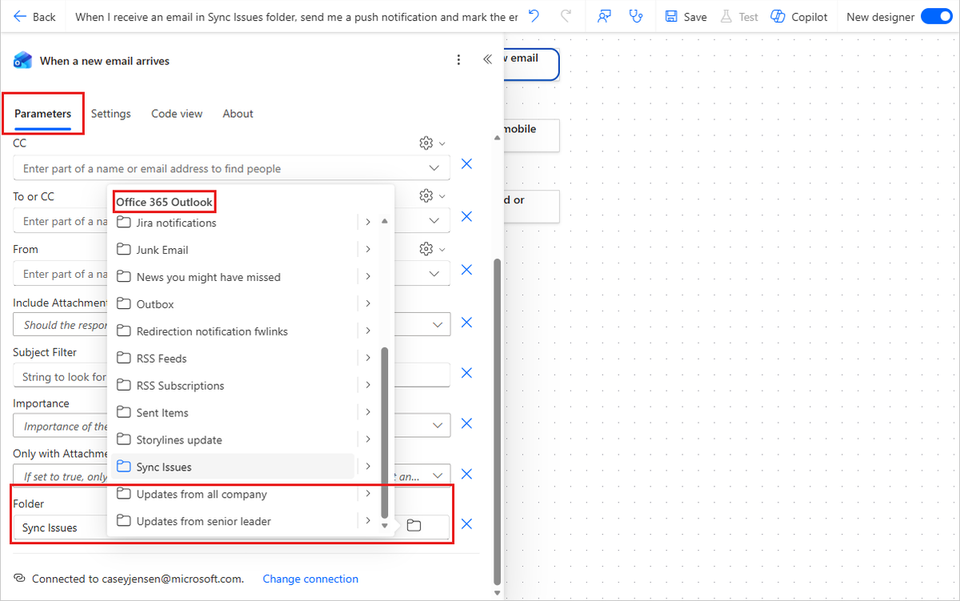Viewport: 960px width, 601px height.
Task: Click the flow title text field
Action: click(296, 17)
